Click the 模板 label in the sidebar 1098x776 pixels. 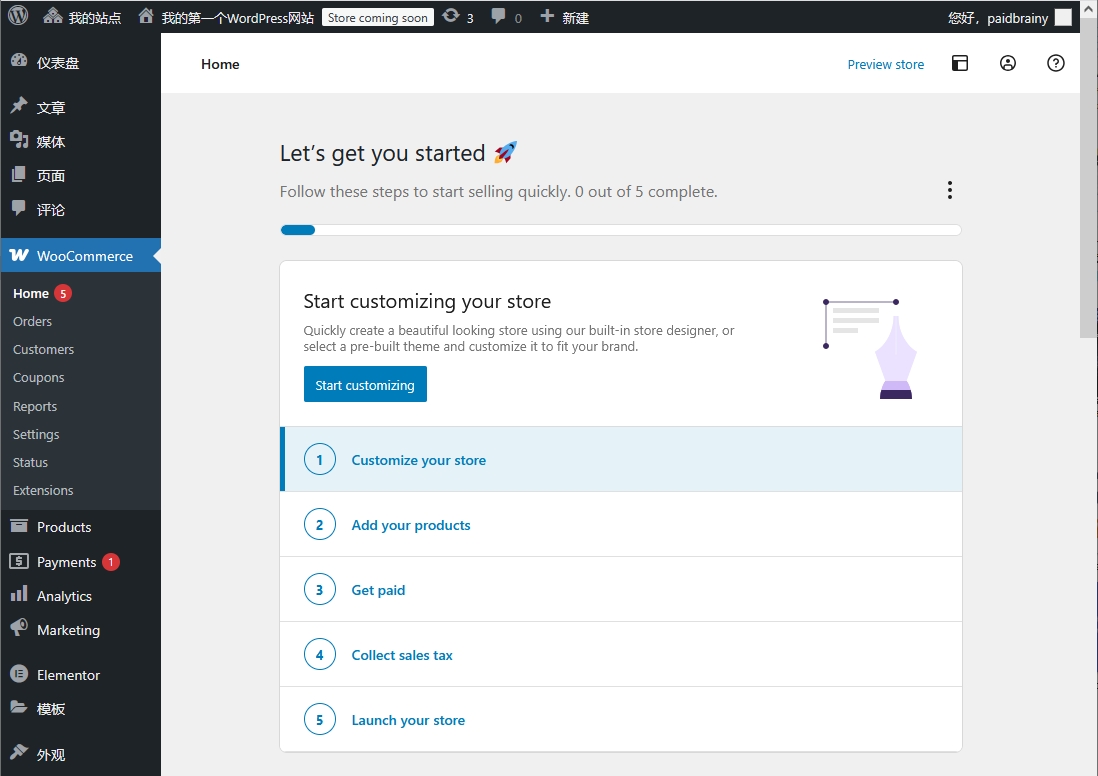click(x=50, y=709)
